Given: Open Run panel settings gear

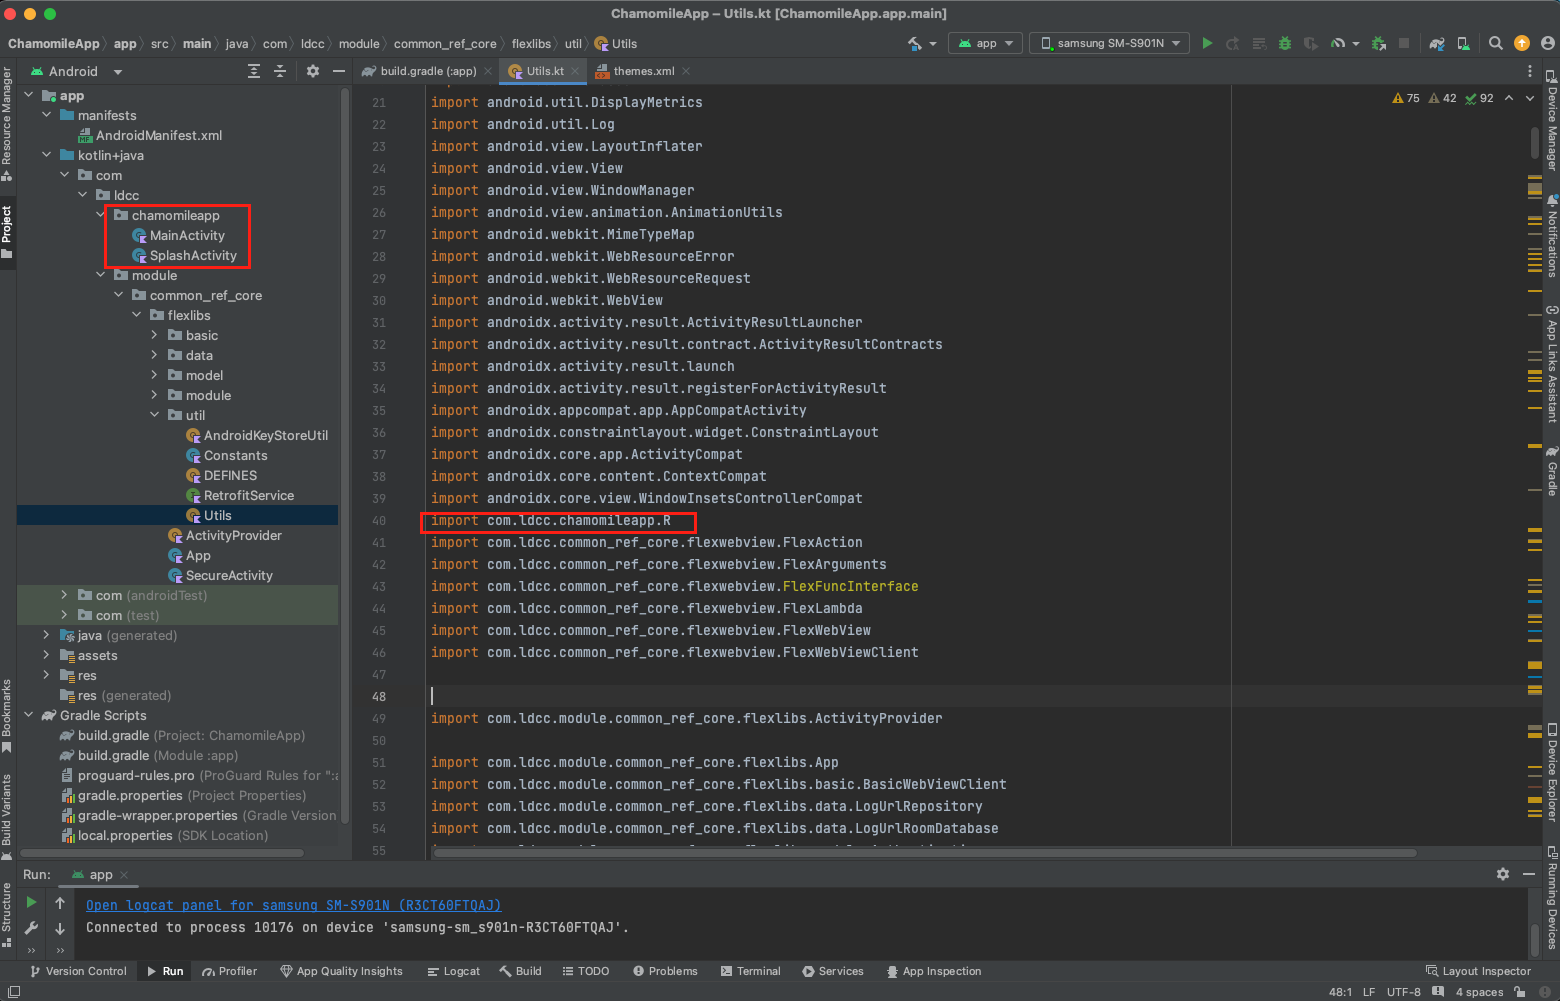Looking at the screenshot, I should point(1502,874).
